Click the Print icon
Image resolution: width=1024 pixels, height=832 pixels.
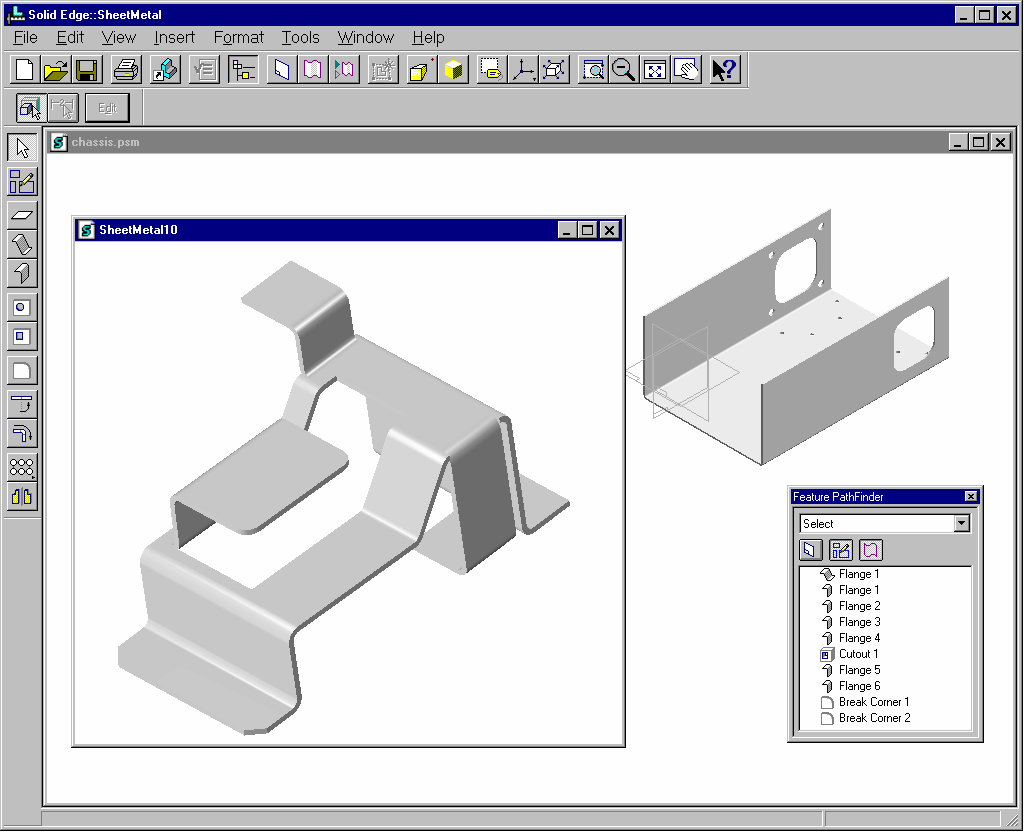126,70
